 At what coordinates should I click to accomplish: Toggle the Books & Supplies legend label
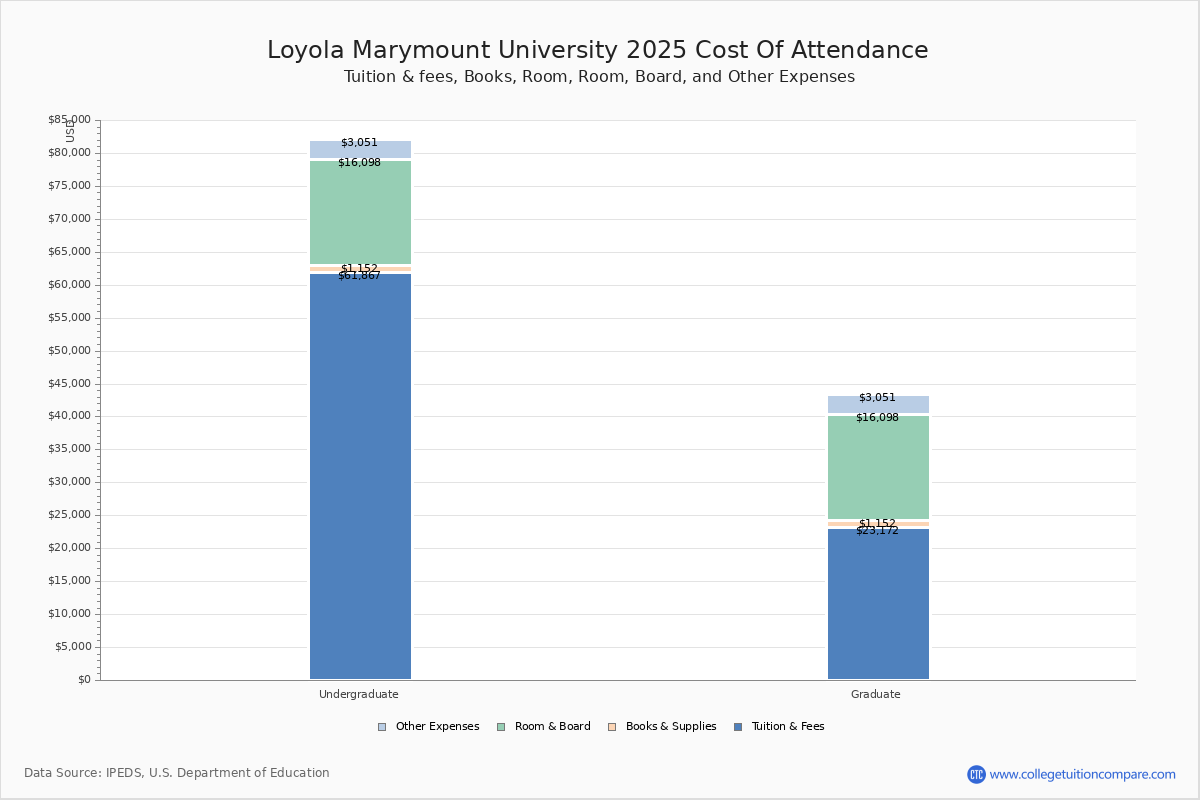click(671, 727)
